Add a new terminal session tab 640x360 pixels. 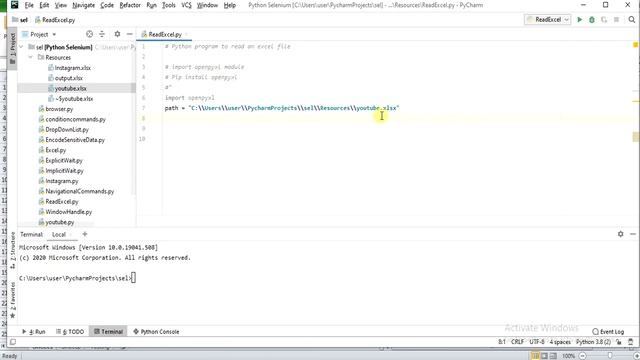tap(84, 234)
